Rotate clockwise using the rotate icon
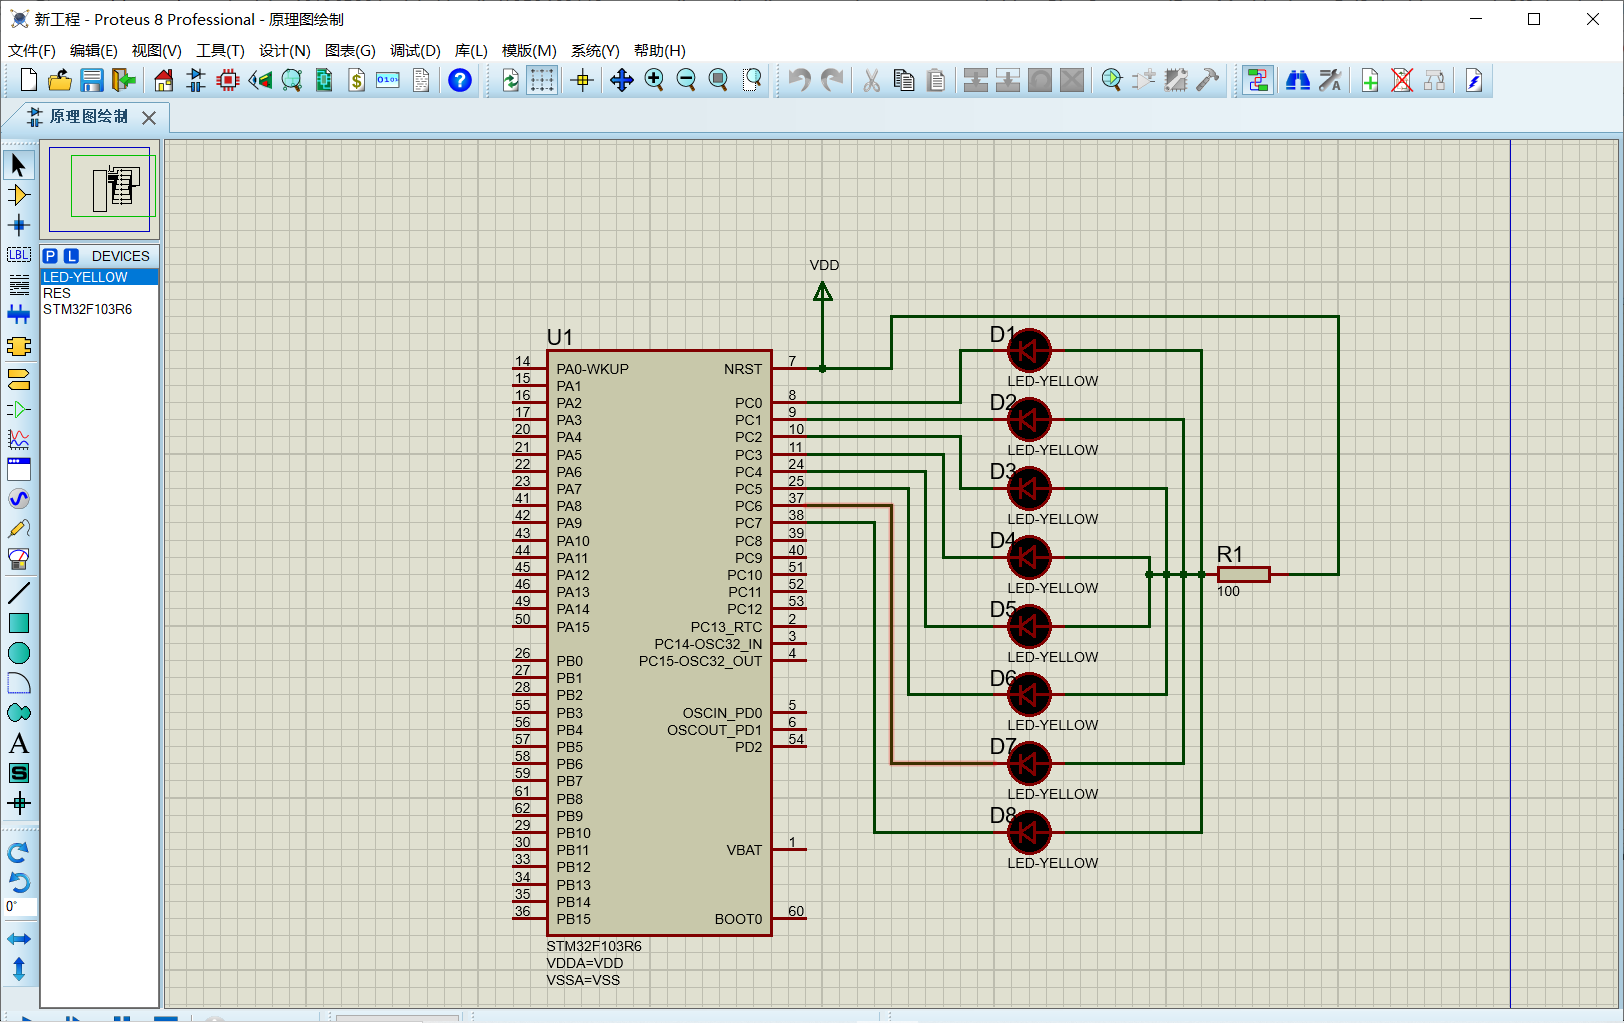The width and height of the screenshot is (1624, 1023). (19, 852)
